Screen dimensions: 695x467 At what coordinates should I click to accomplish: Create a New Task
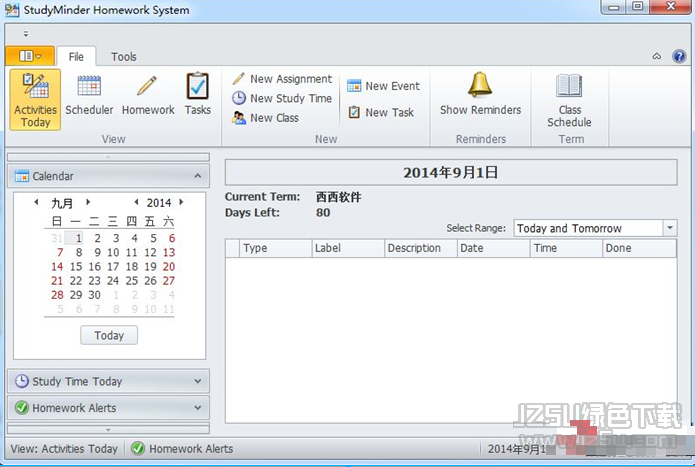tap(381, 113)
